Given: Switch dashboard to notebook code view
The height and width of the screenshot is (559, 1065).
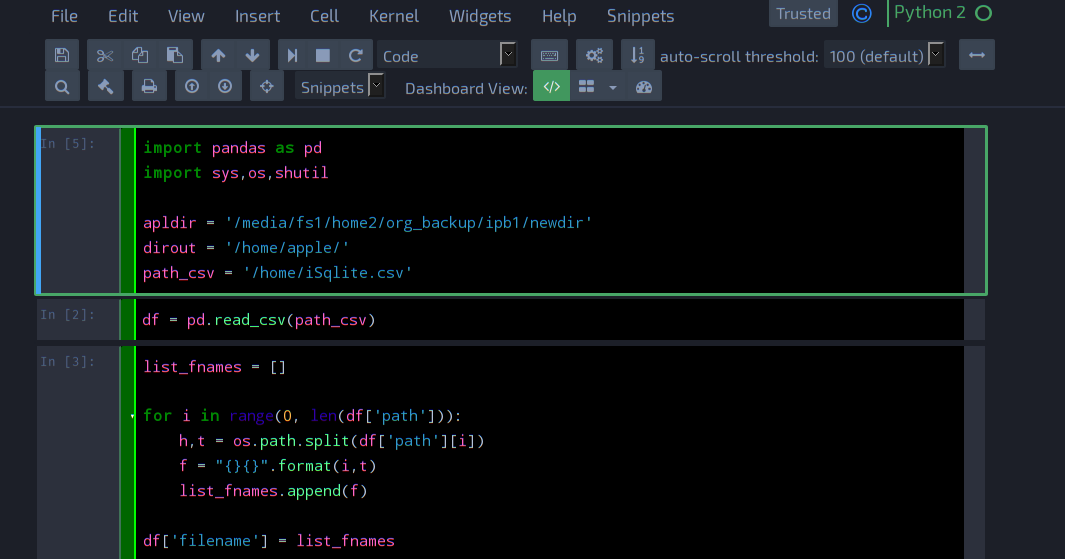Looking at the screenshot, I should tap(552, 87).
